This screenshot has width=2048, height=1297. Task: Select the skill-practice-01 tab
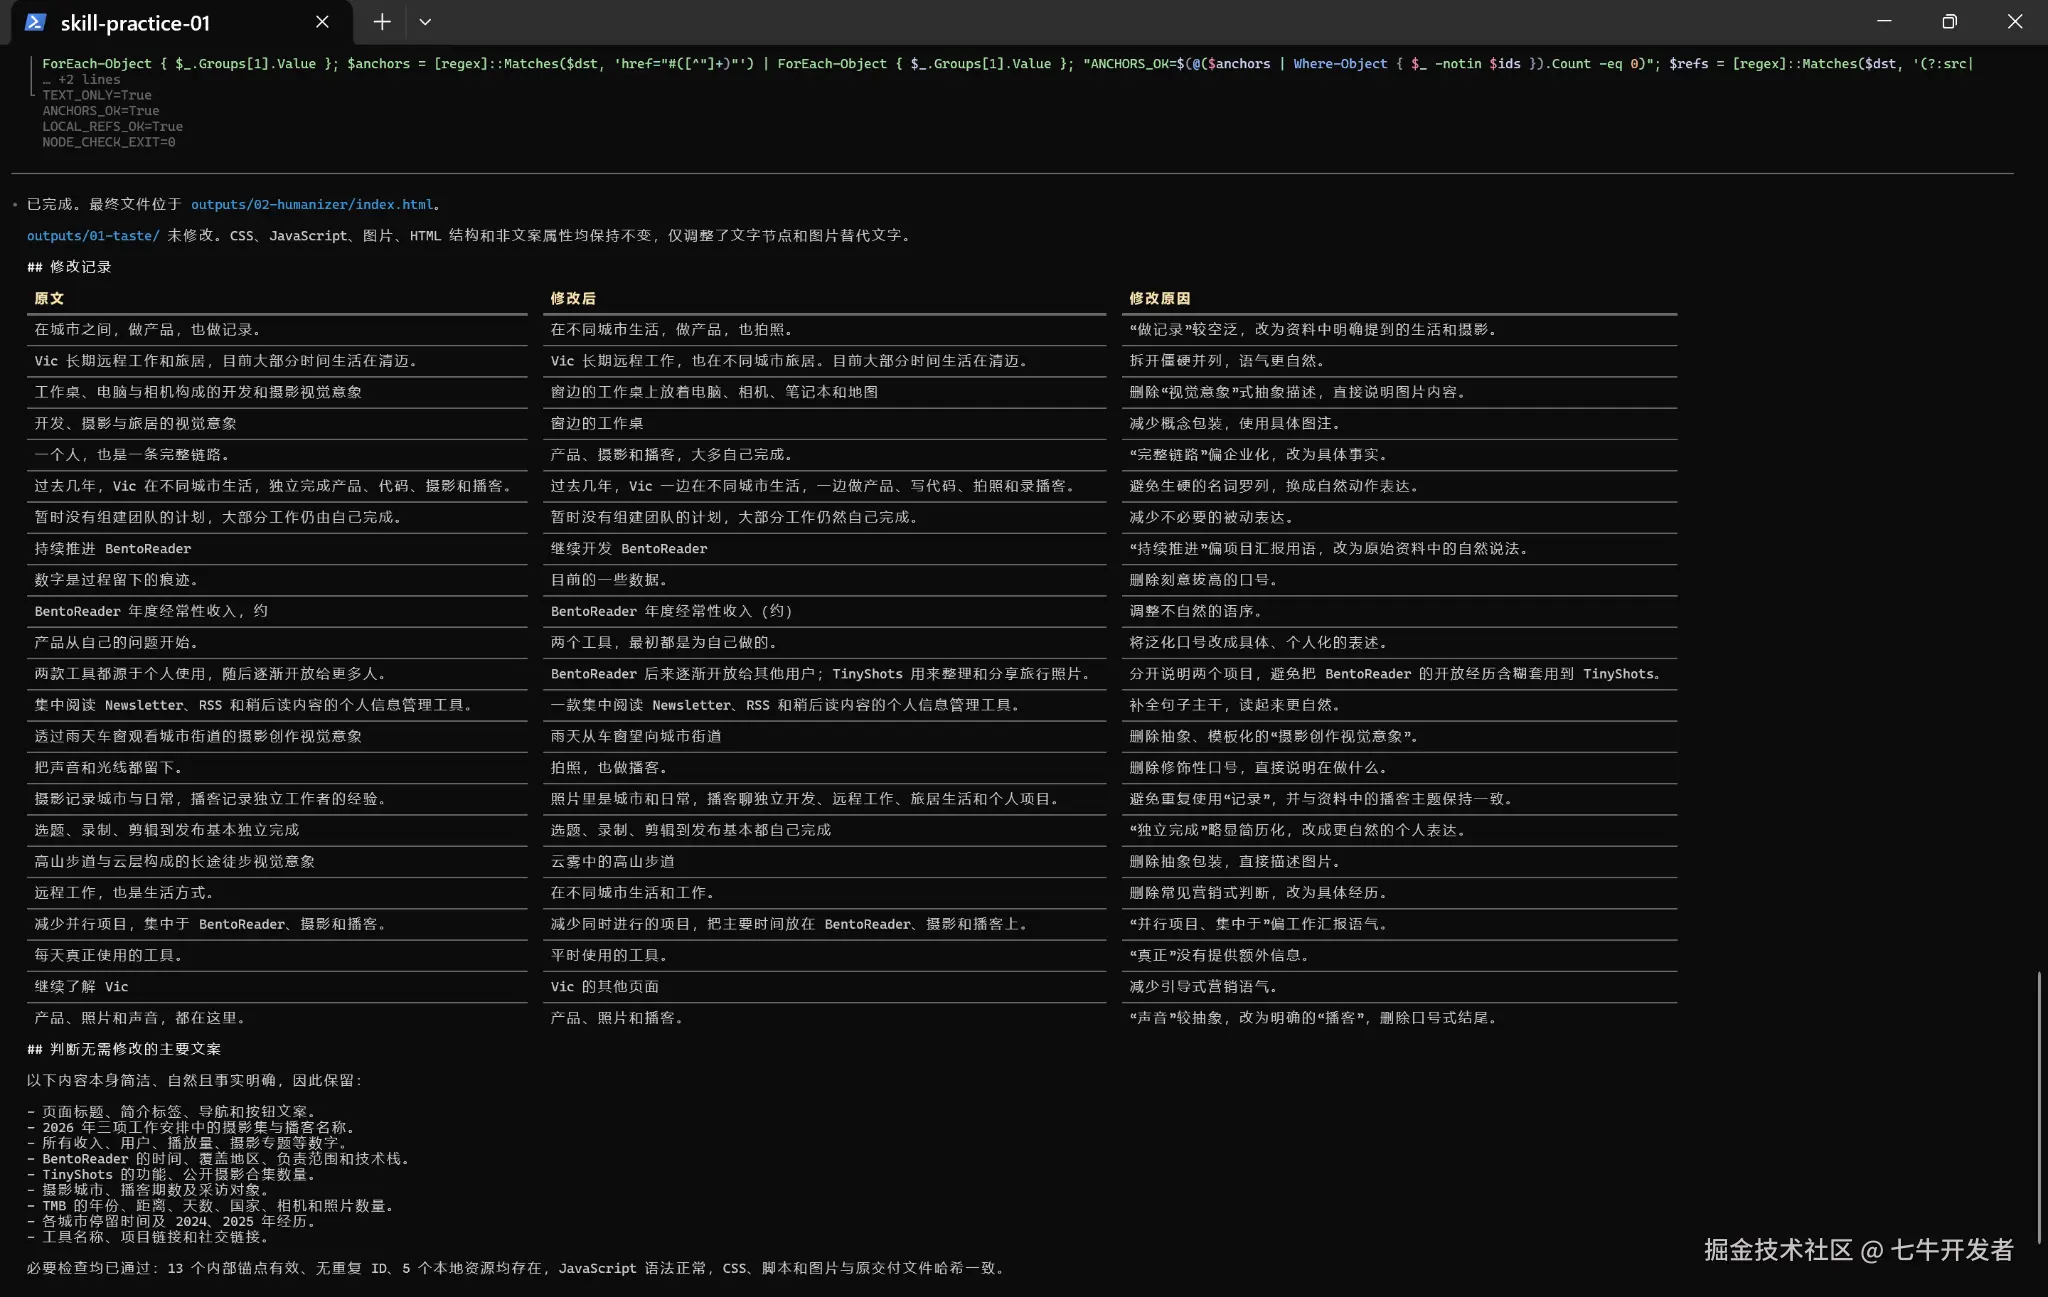point(181,22)
